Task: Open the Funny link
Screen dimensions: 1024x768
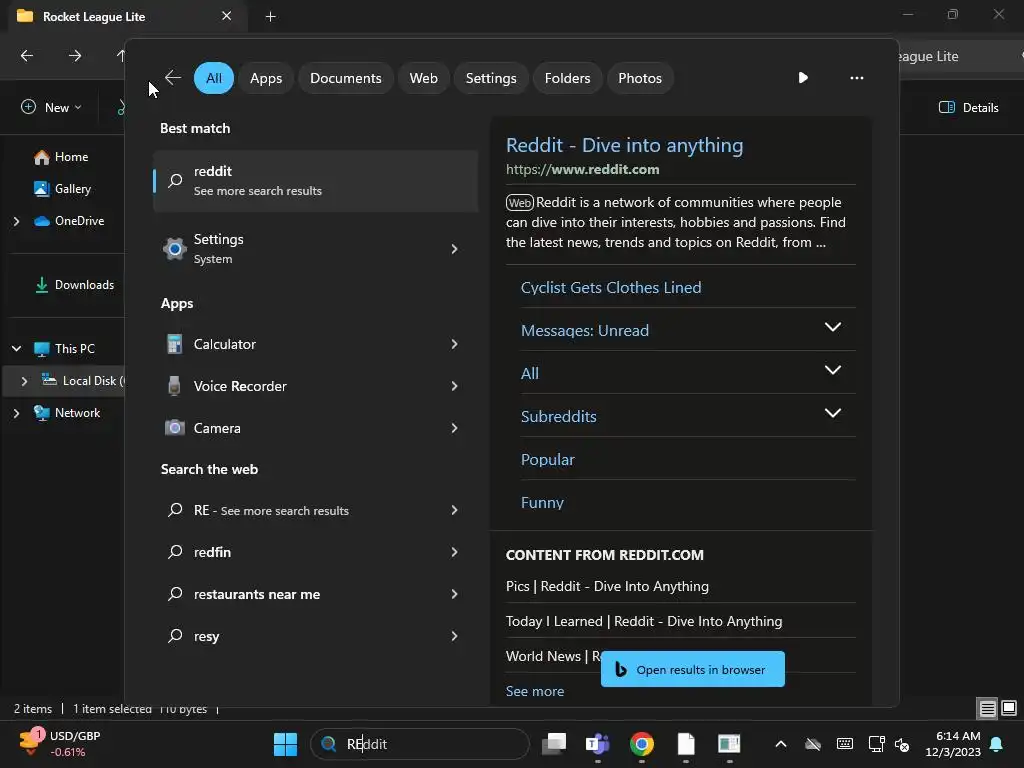Action: (x=542, y=503)
